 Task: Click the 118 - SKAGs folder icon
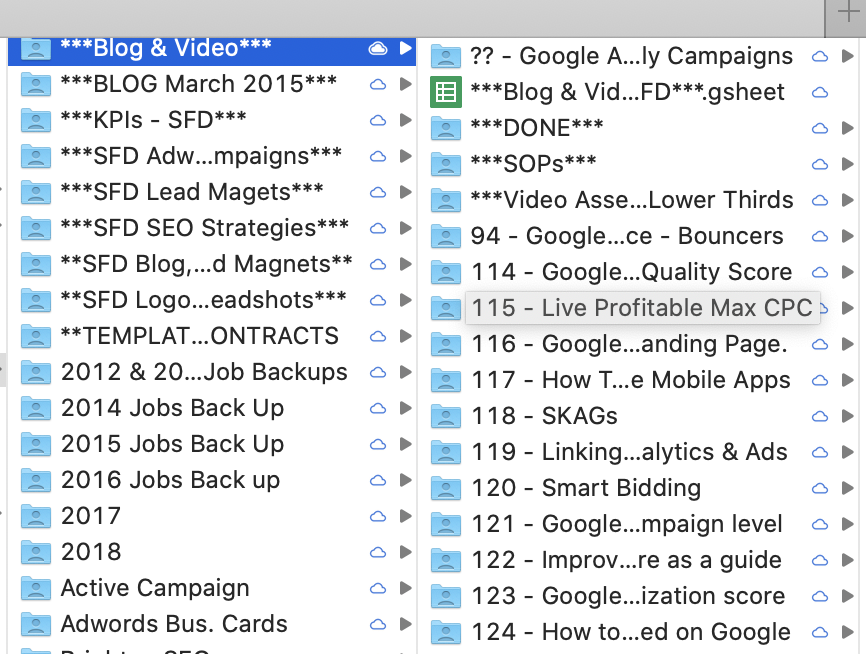[446, 416]
